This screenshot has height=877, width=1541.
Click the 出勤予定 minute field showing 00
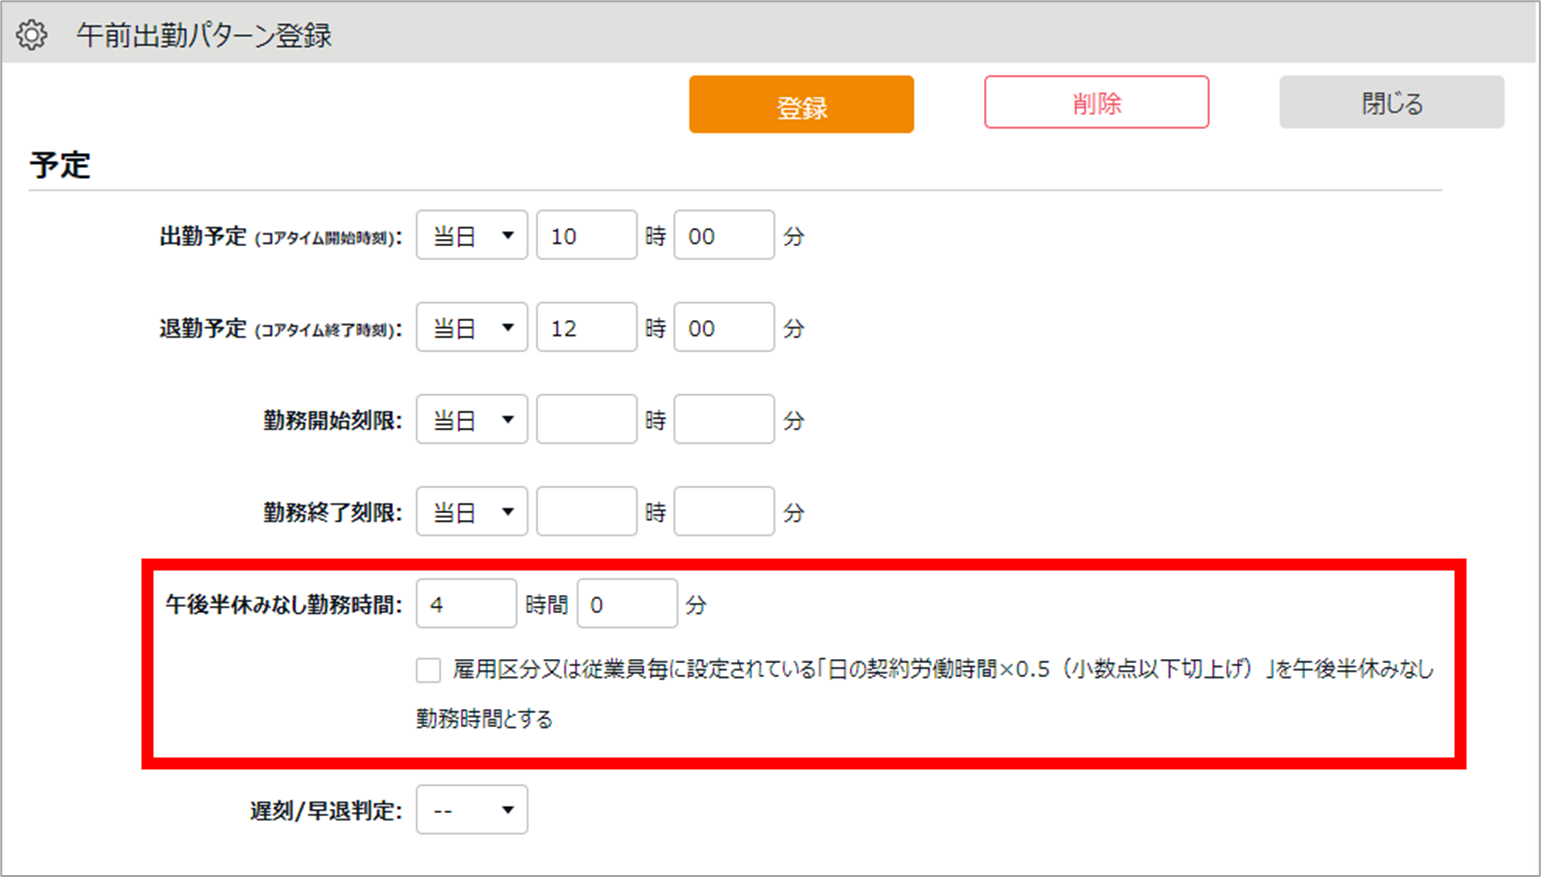tap(723, 236)
